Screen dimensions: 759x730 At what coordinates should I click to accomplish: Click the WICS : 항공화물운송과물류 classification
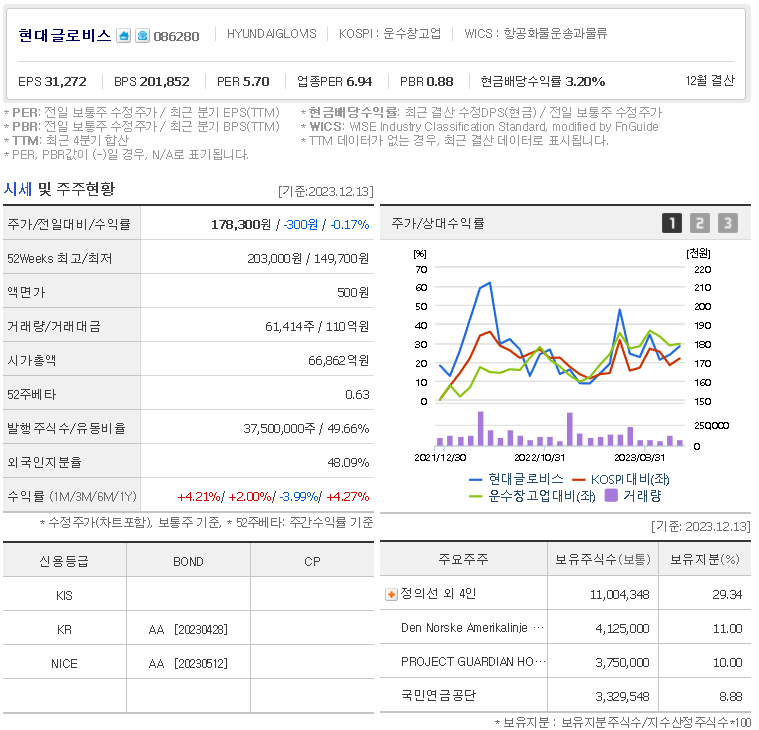pyautogui.click(x=535, y=33)
